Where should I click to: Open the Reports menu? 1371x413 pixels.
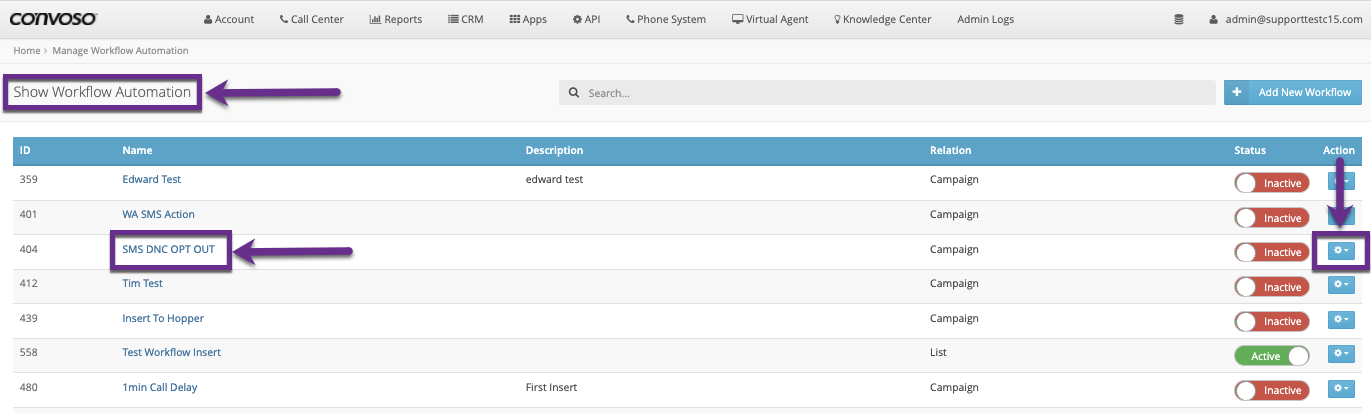pyautogui.click(x=395, y=19)
